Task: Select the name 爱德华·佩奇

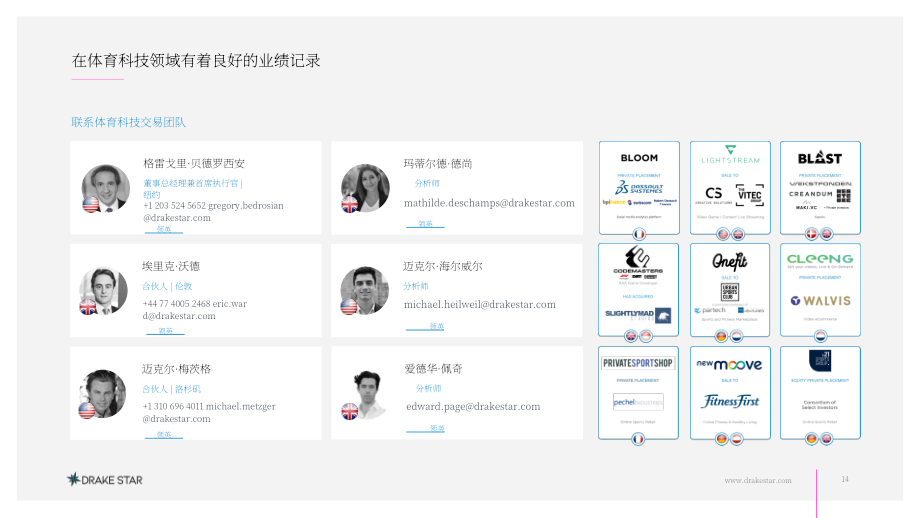Action: (x=433, y=368)
